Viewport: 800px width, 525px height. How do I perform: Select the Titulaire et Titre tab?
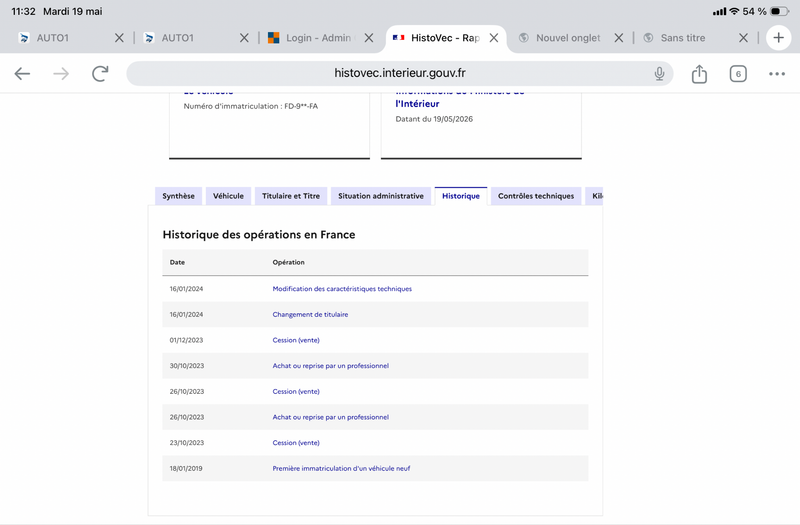pos(291,196)
